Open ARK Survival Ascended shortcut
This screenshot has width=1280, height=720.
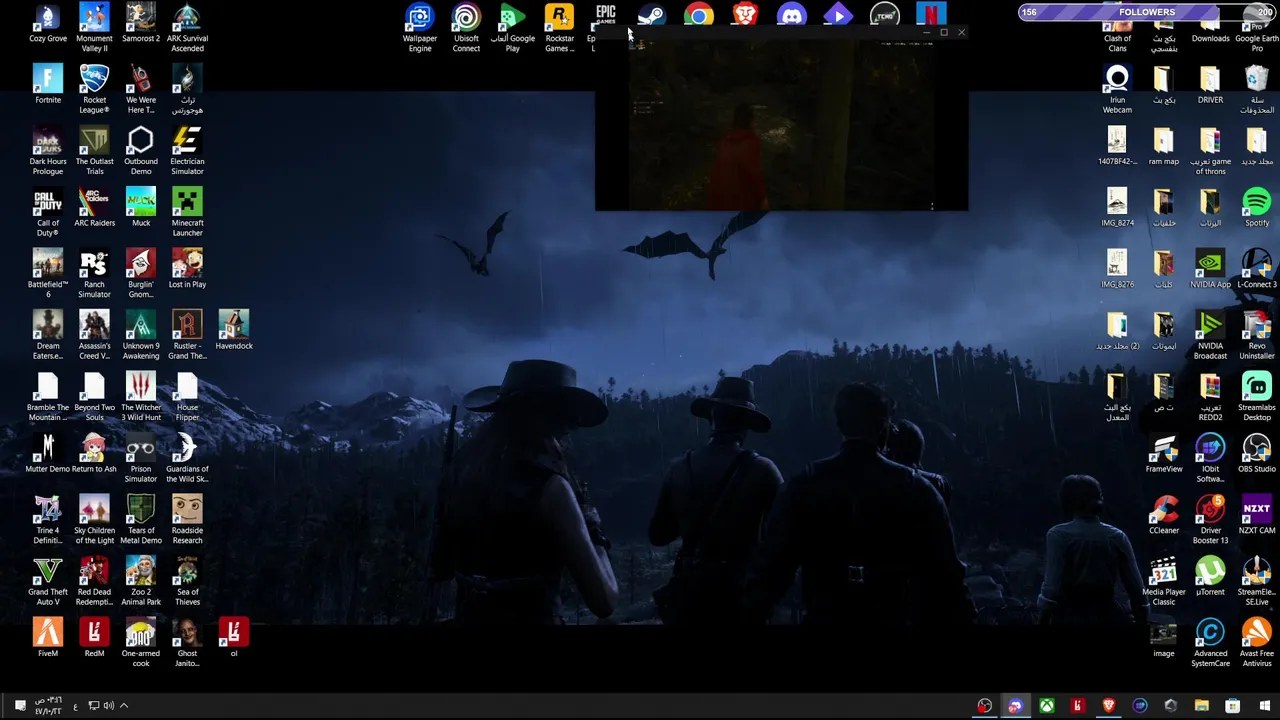pyautogui.click(x=187, y=27)
